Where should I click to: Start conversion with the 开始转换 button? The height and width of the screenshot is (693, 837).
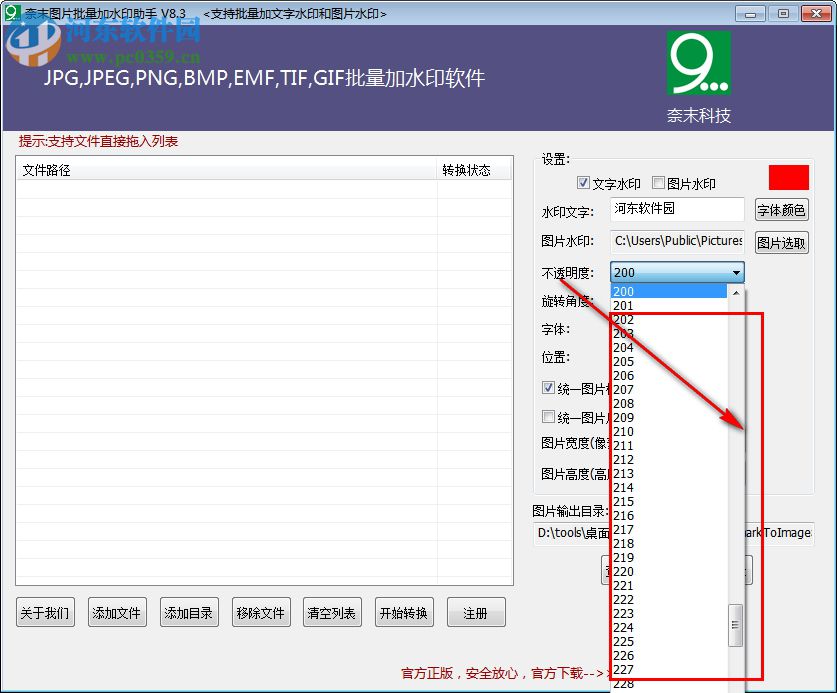coord(404,612)
